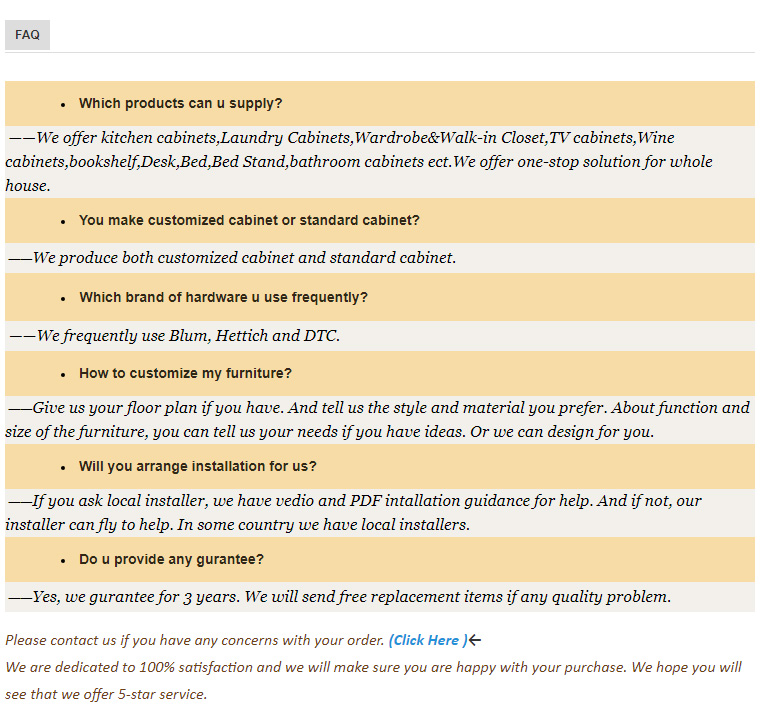The width and height of the screenshot is (760, 720).
Task: Click answer about local installer guidance
Action: [x=354, y=512]
